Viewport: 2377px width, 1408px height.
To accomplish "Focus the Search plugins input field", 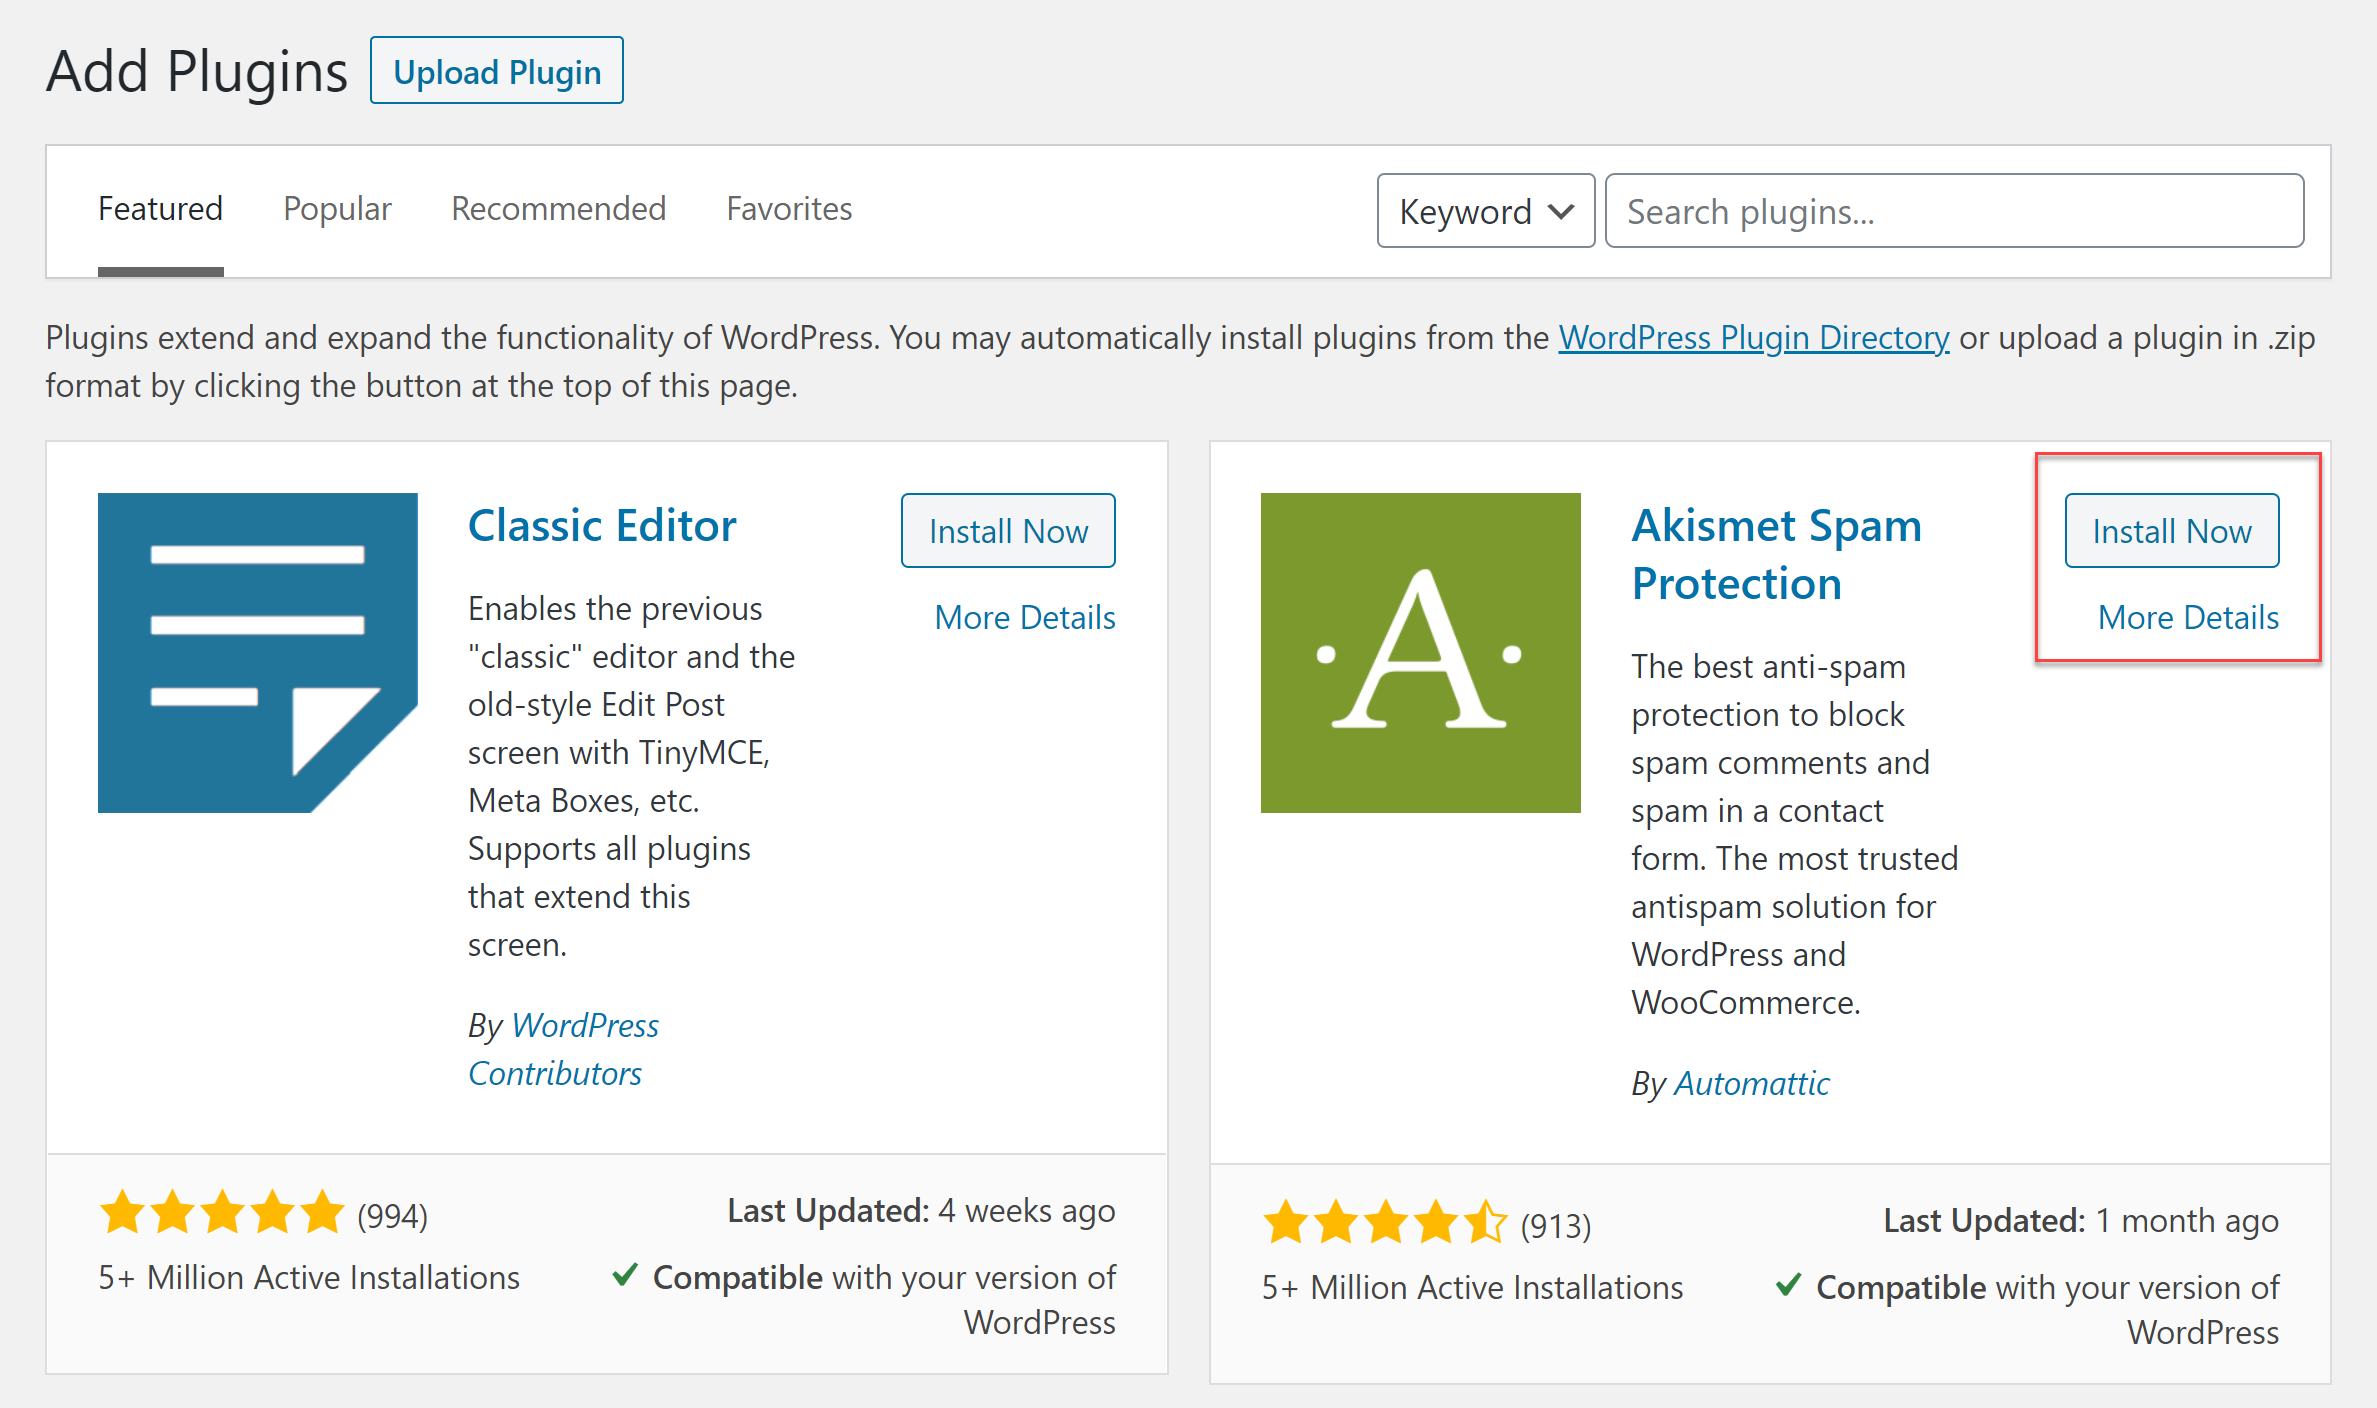I will click(x=1954, y=211).
